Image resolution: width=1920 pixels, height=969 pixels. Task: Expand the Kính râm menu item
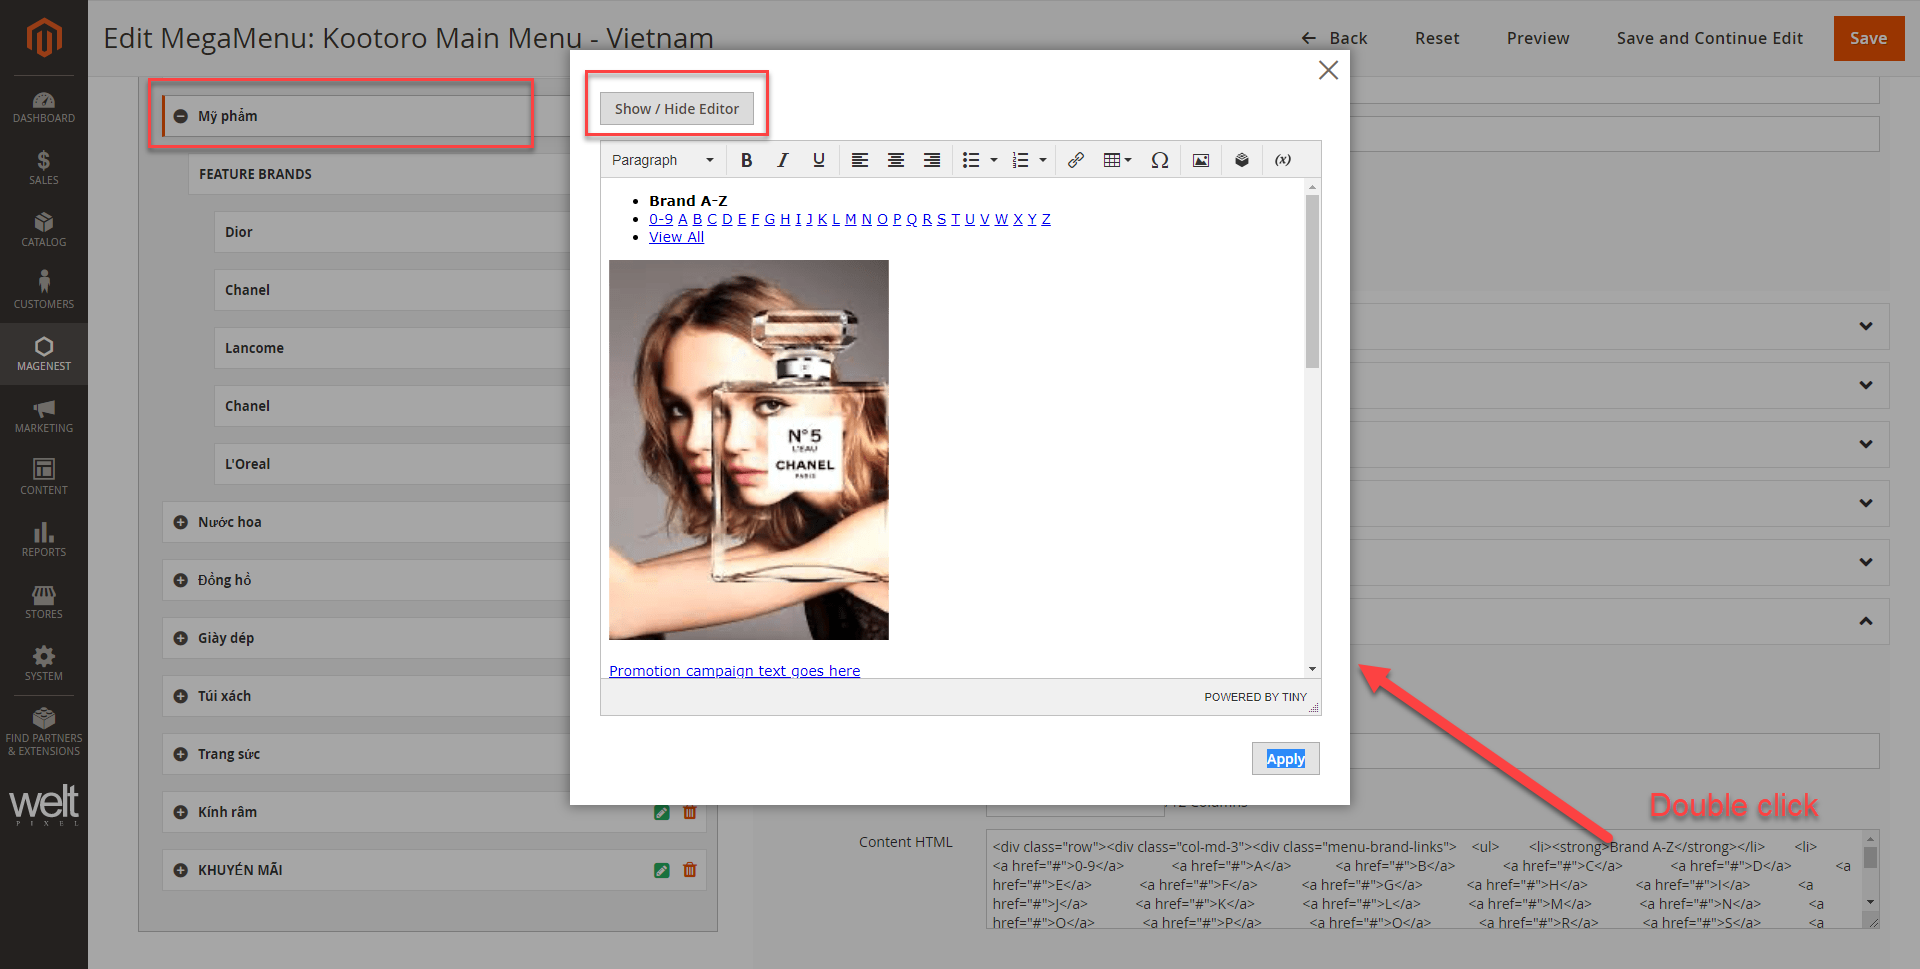(181, 812)
